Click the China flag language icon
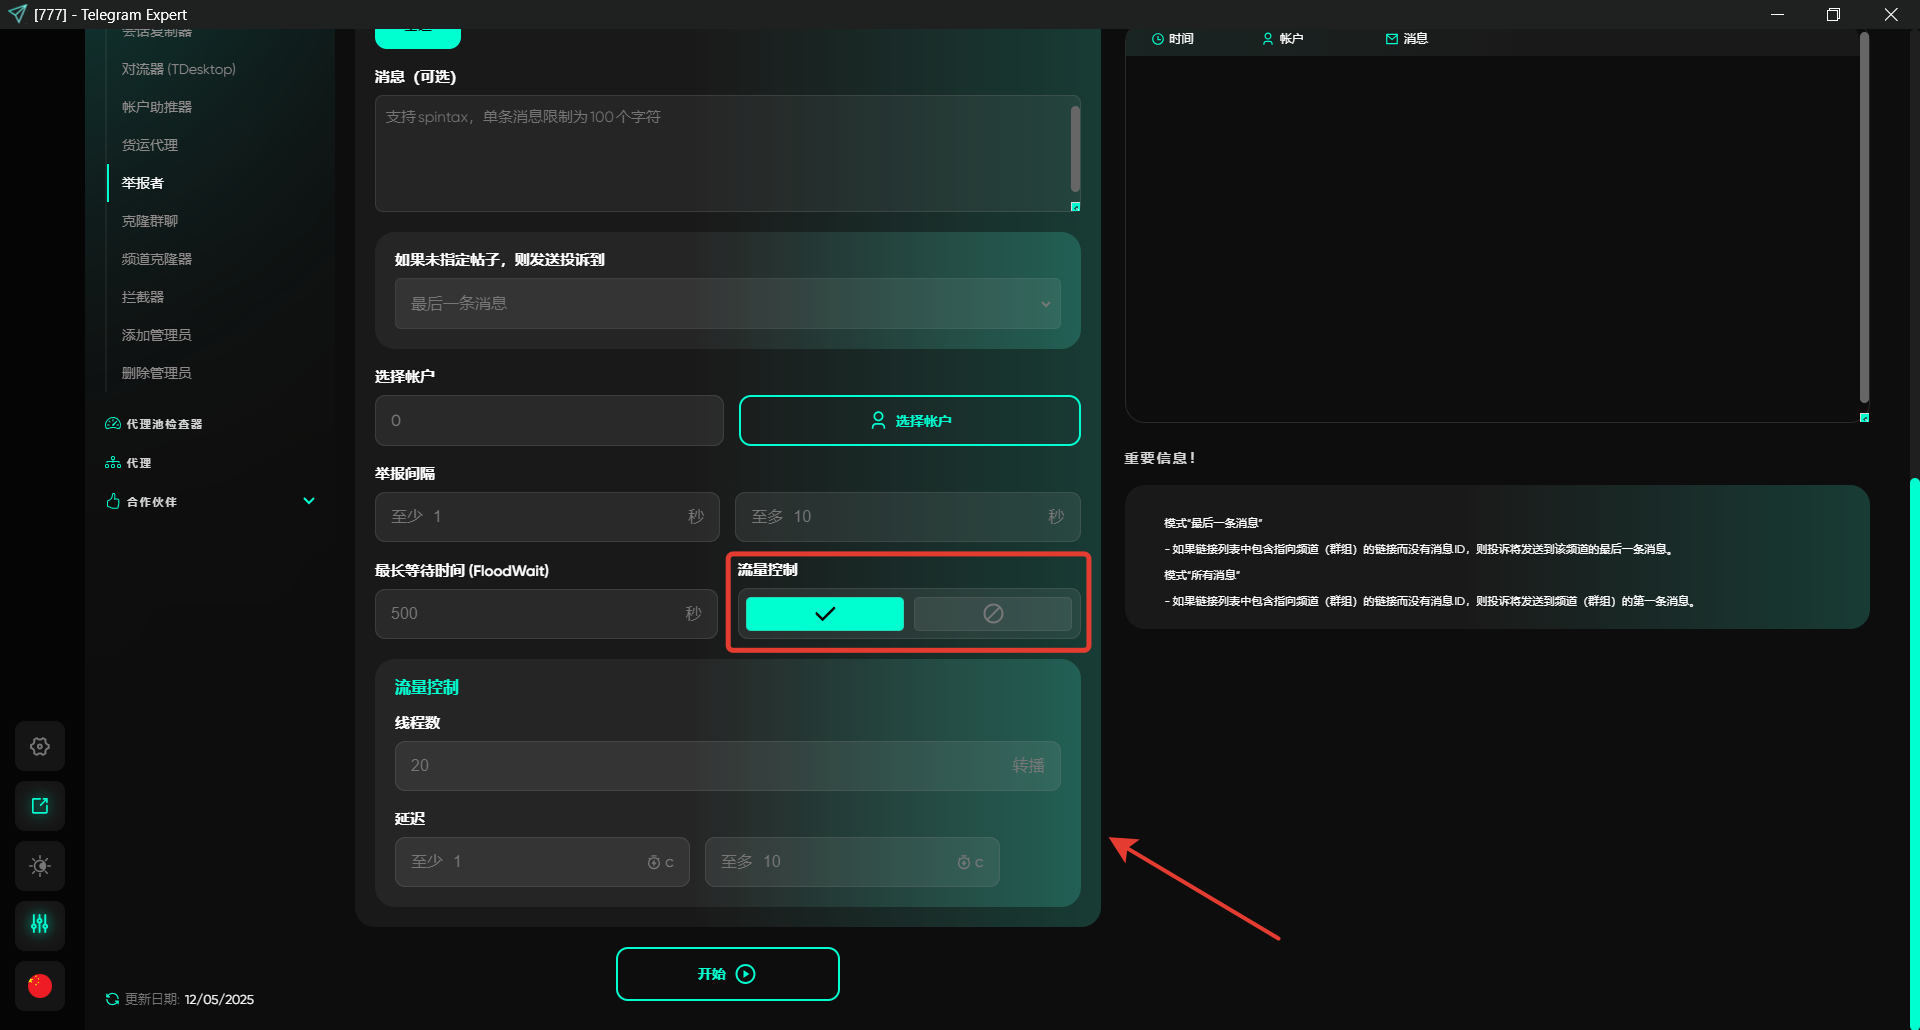 coord(40,986)
